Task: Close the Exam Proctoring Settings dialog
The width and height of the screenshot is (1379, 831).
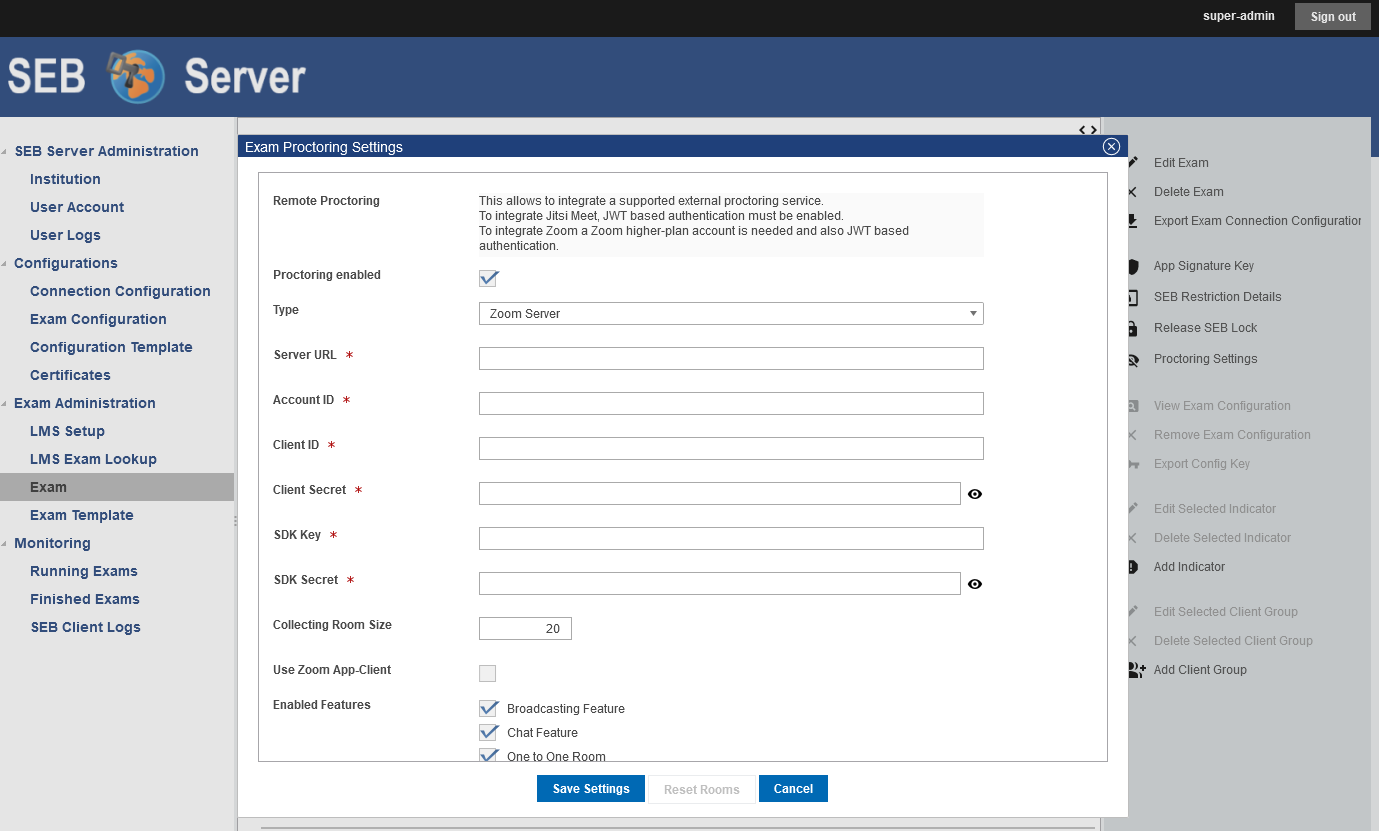Action: coord(1111,147)
